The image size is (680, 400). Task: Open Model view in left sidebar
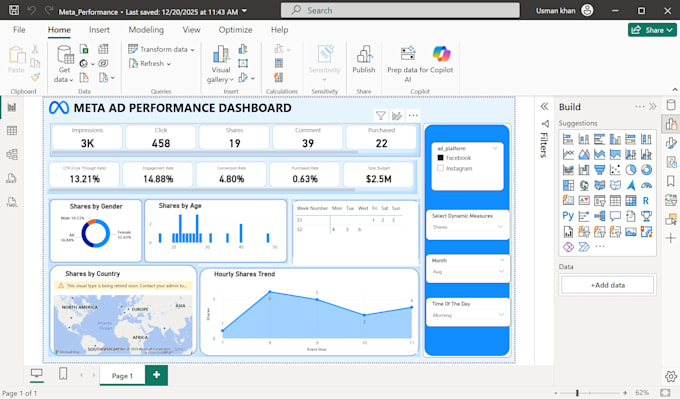tap(12, 154)
